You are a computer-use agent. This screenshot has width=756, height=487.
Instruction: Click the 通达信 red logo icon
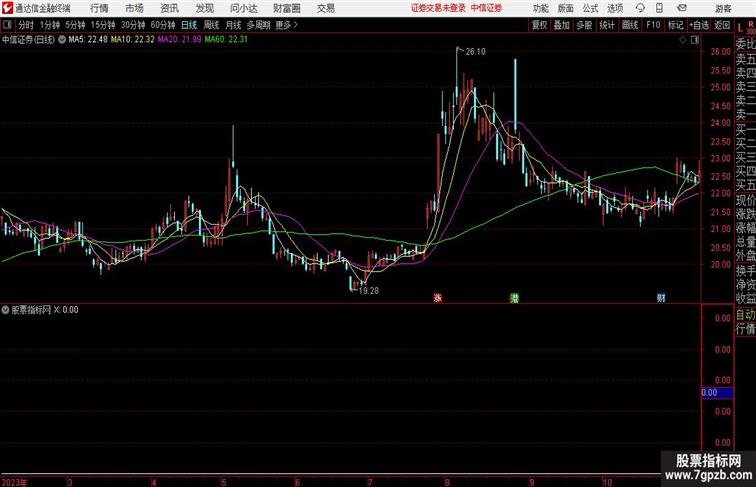pyautogui.click(x=7, y=8)
